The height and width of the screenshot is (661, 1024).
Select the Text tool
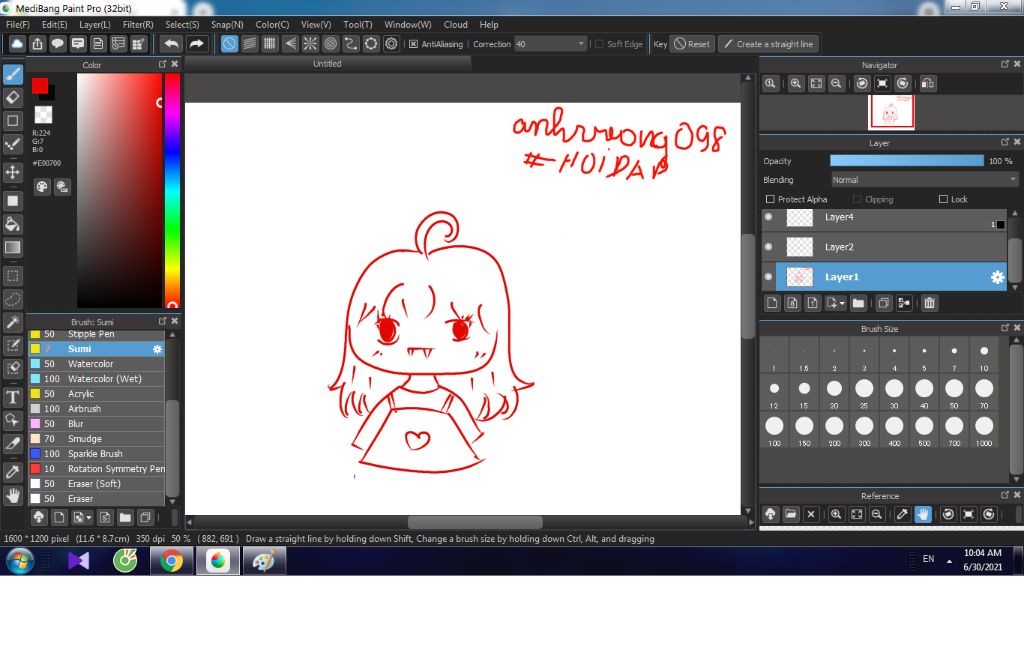click(12, 396)
